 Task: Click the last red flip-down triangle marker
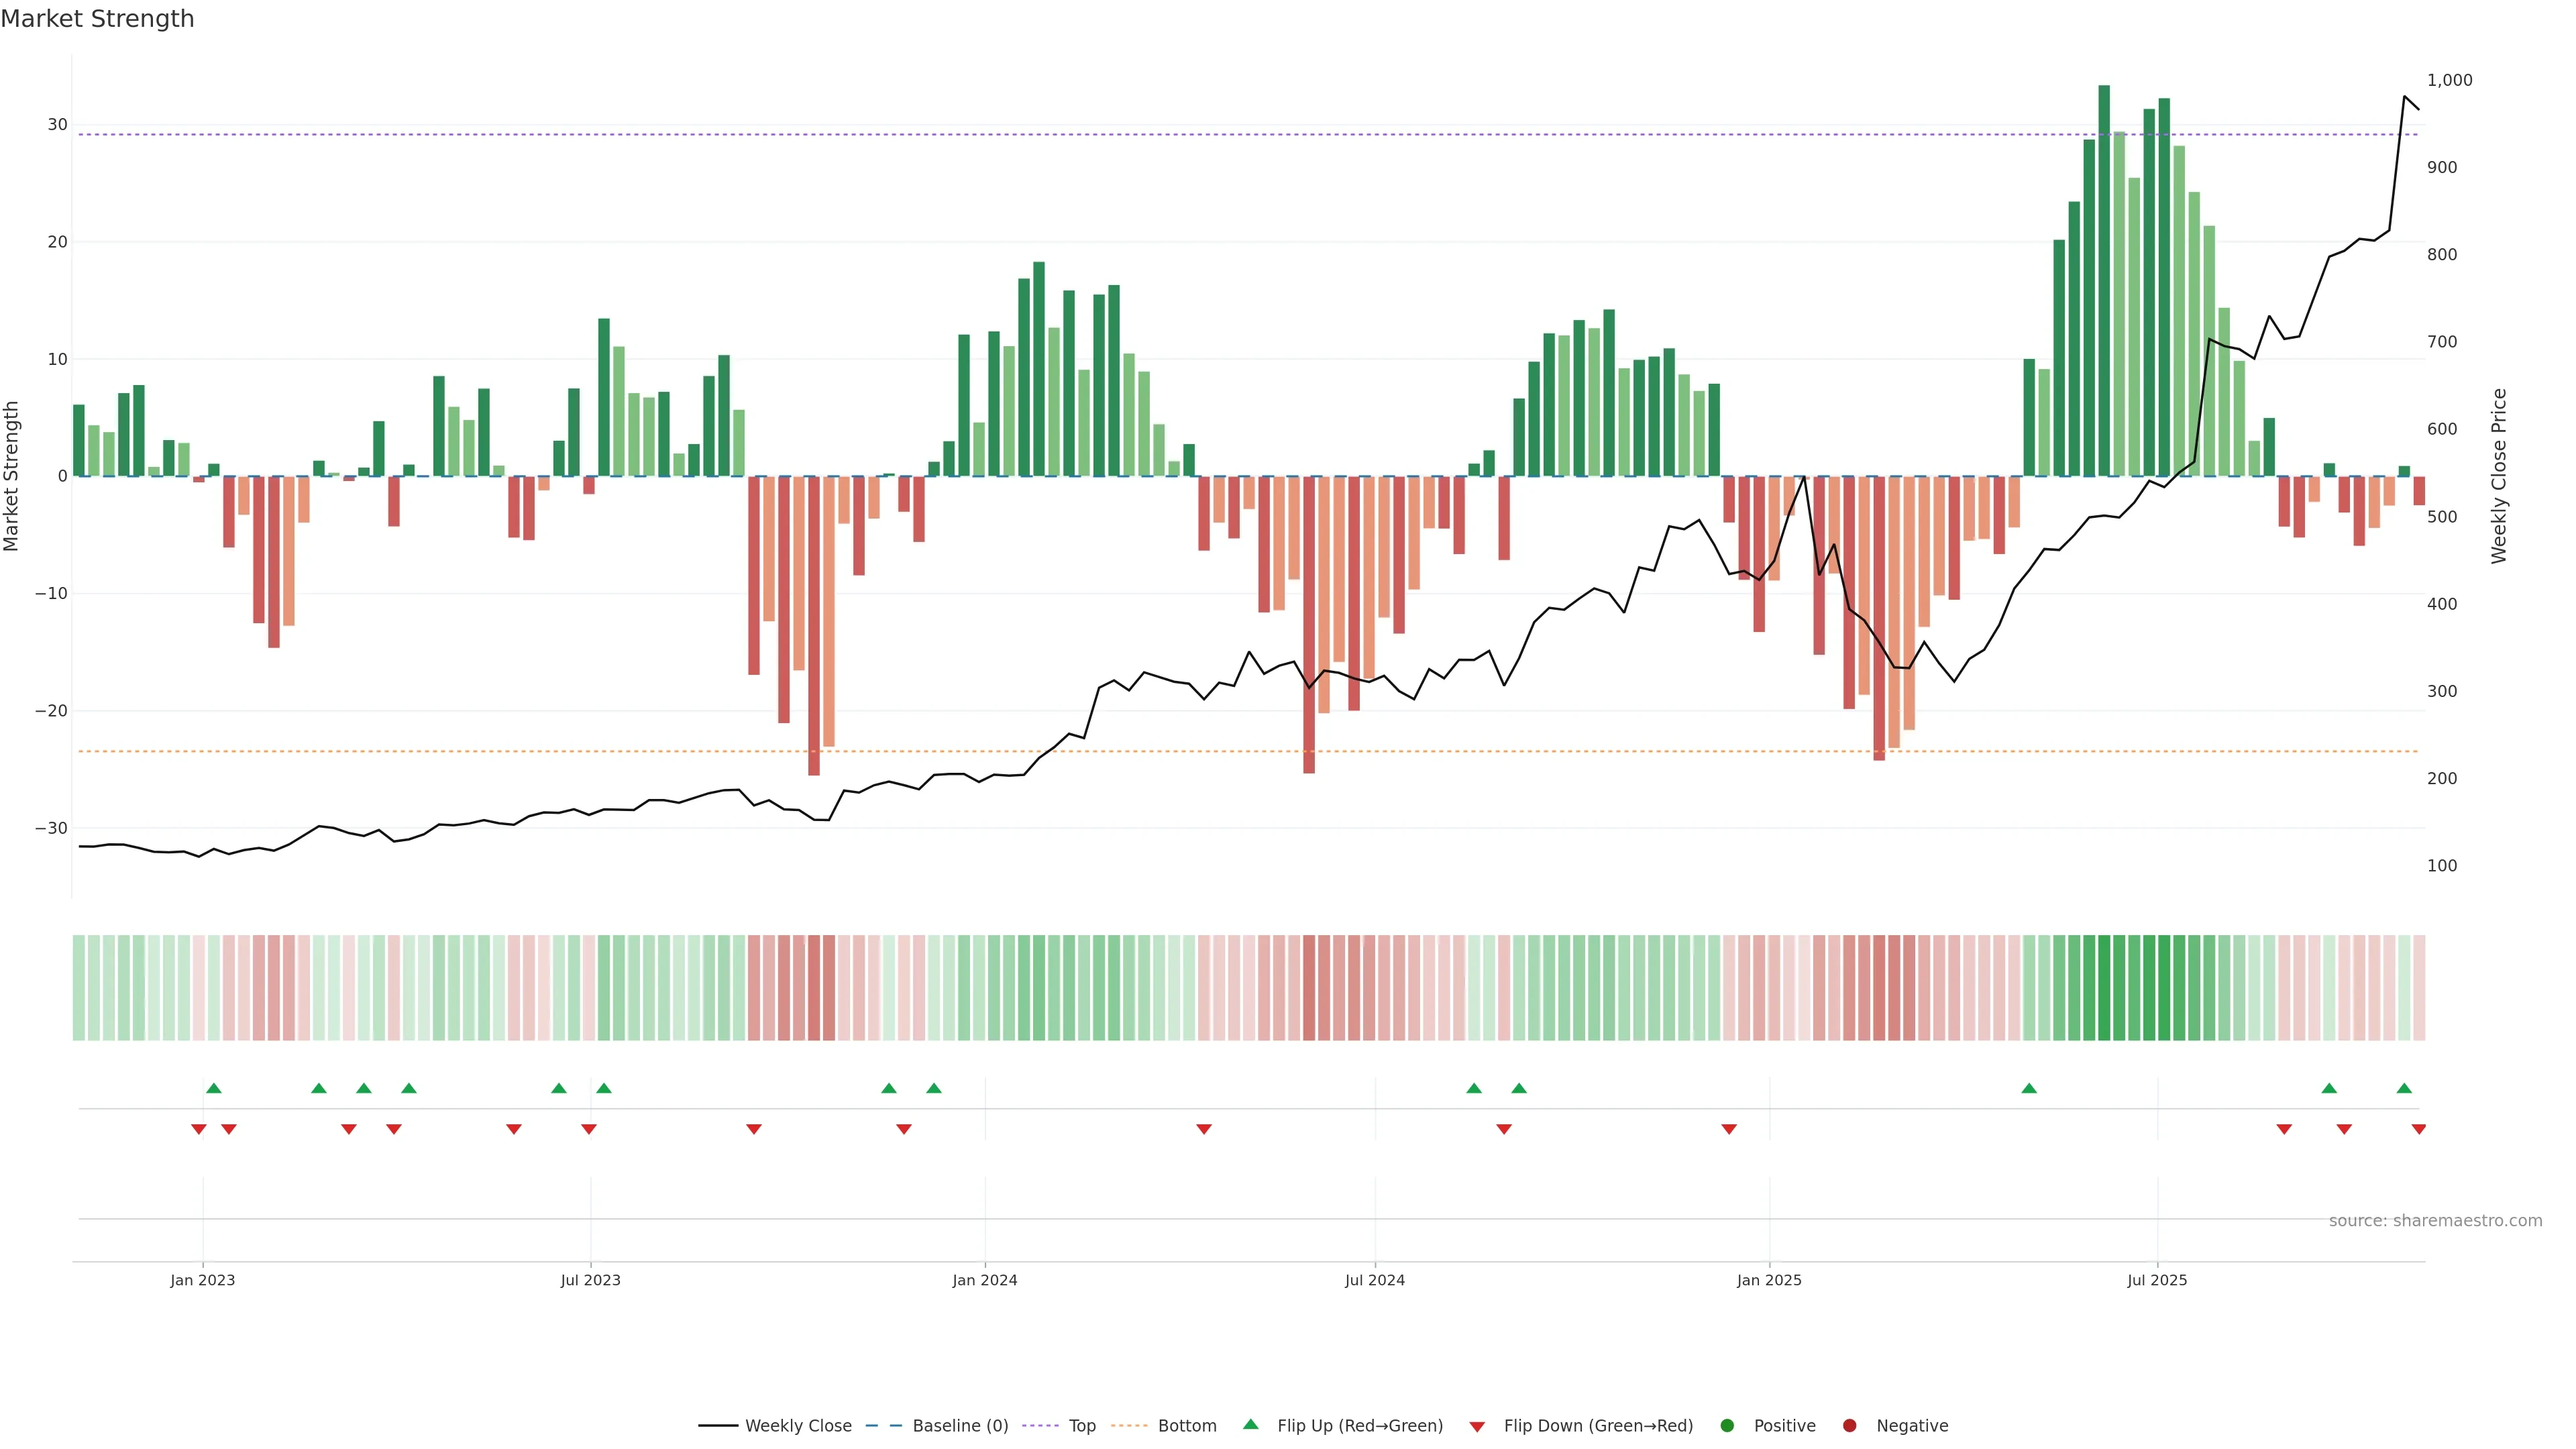2418,1129
